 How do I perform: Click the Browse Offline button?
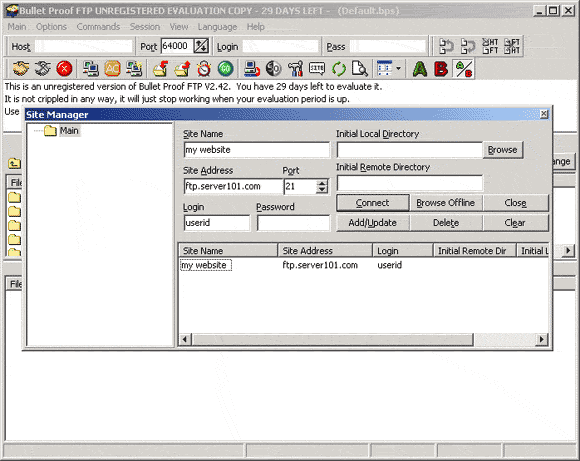[446, 203]
